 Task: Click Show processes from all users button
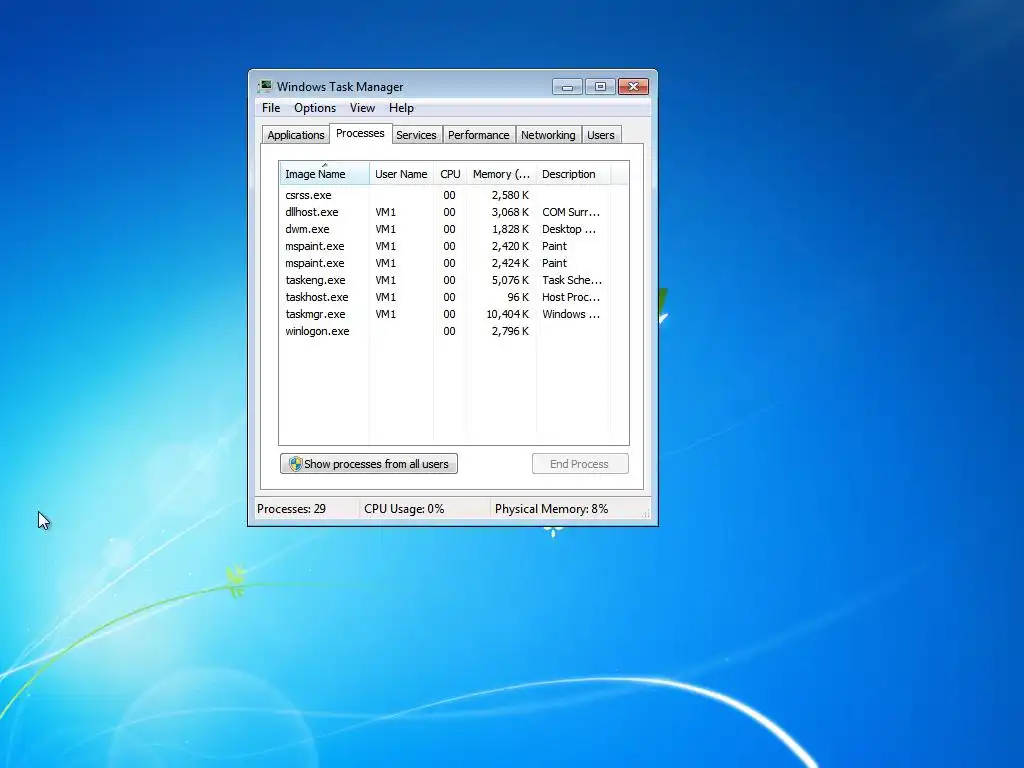click(x=369, y=464)
